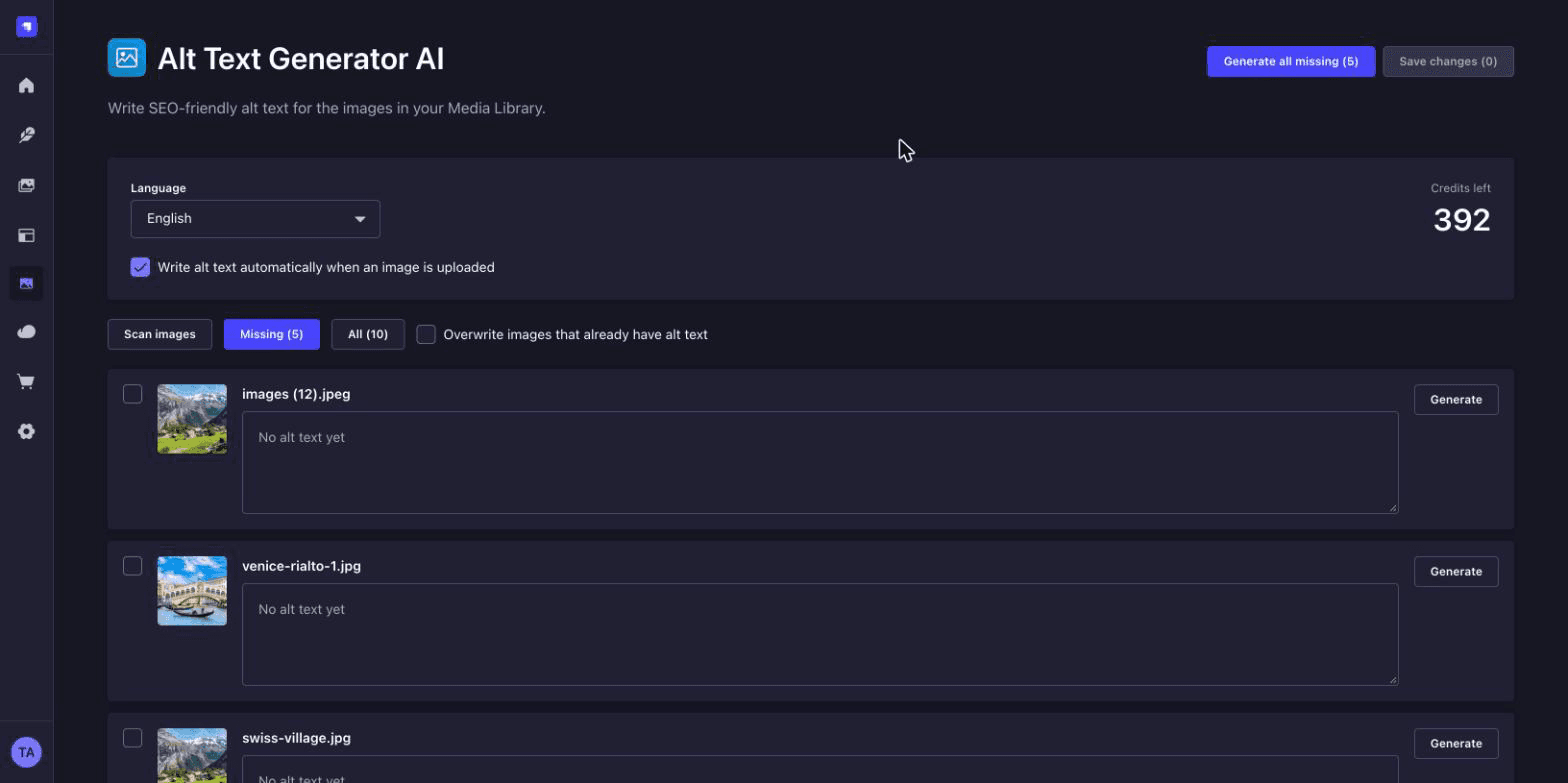
Task: Open settings gear in the sidebar
Action: pyautogui.click(x=26, y=431)
